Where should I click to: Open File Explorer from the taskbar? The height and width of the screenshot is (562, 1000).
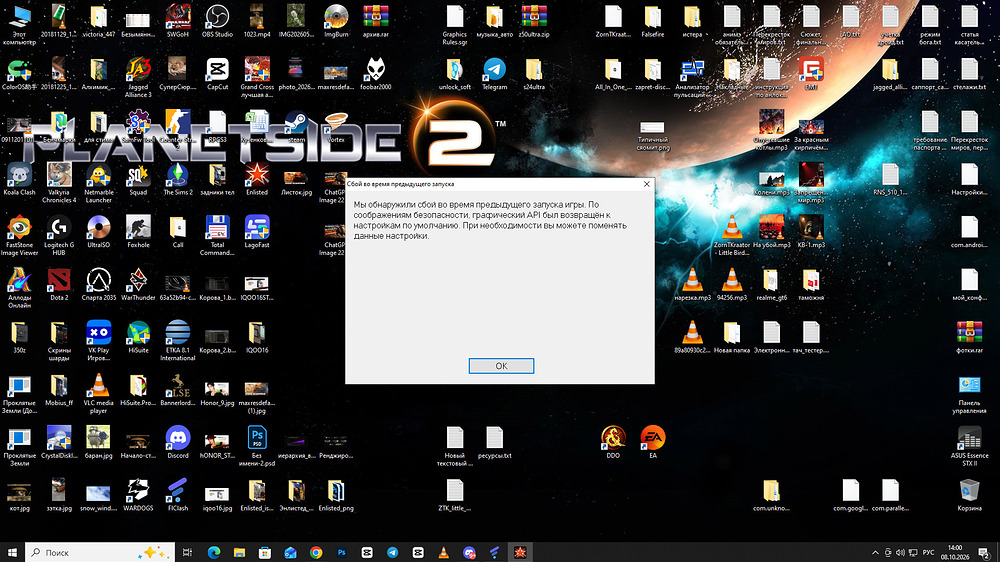239,552
